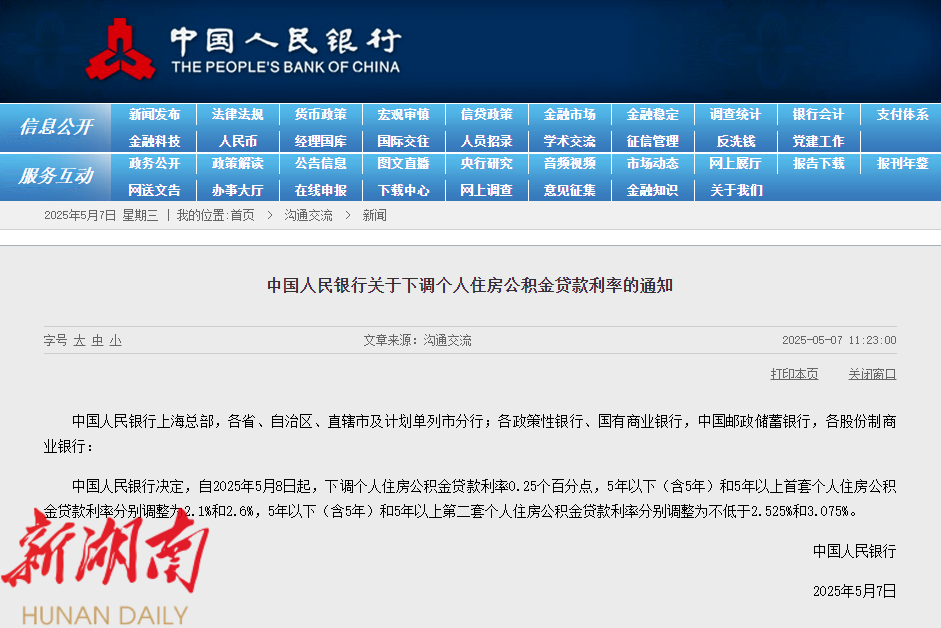941x628 pixels.
Task: Open the 服务互动 section header
Action: click(56, 176)
